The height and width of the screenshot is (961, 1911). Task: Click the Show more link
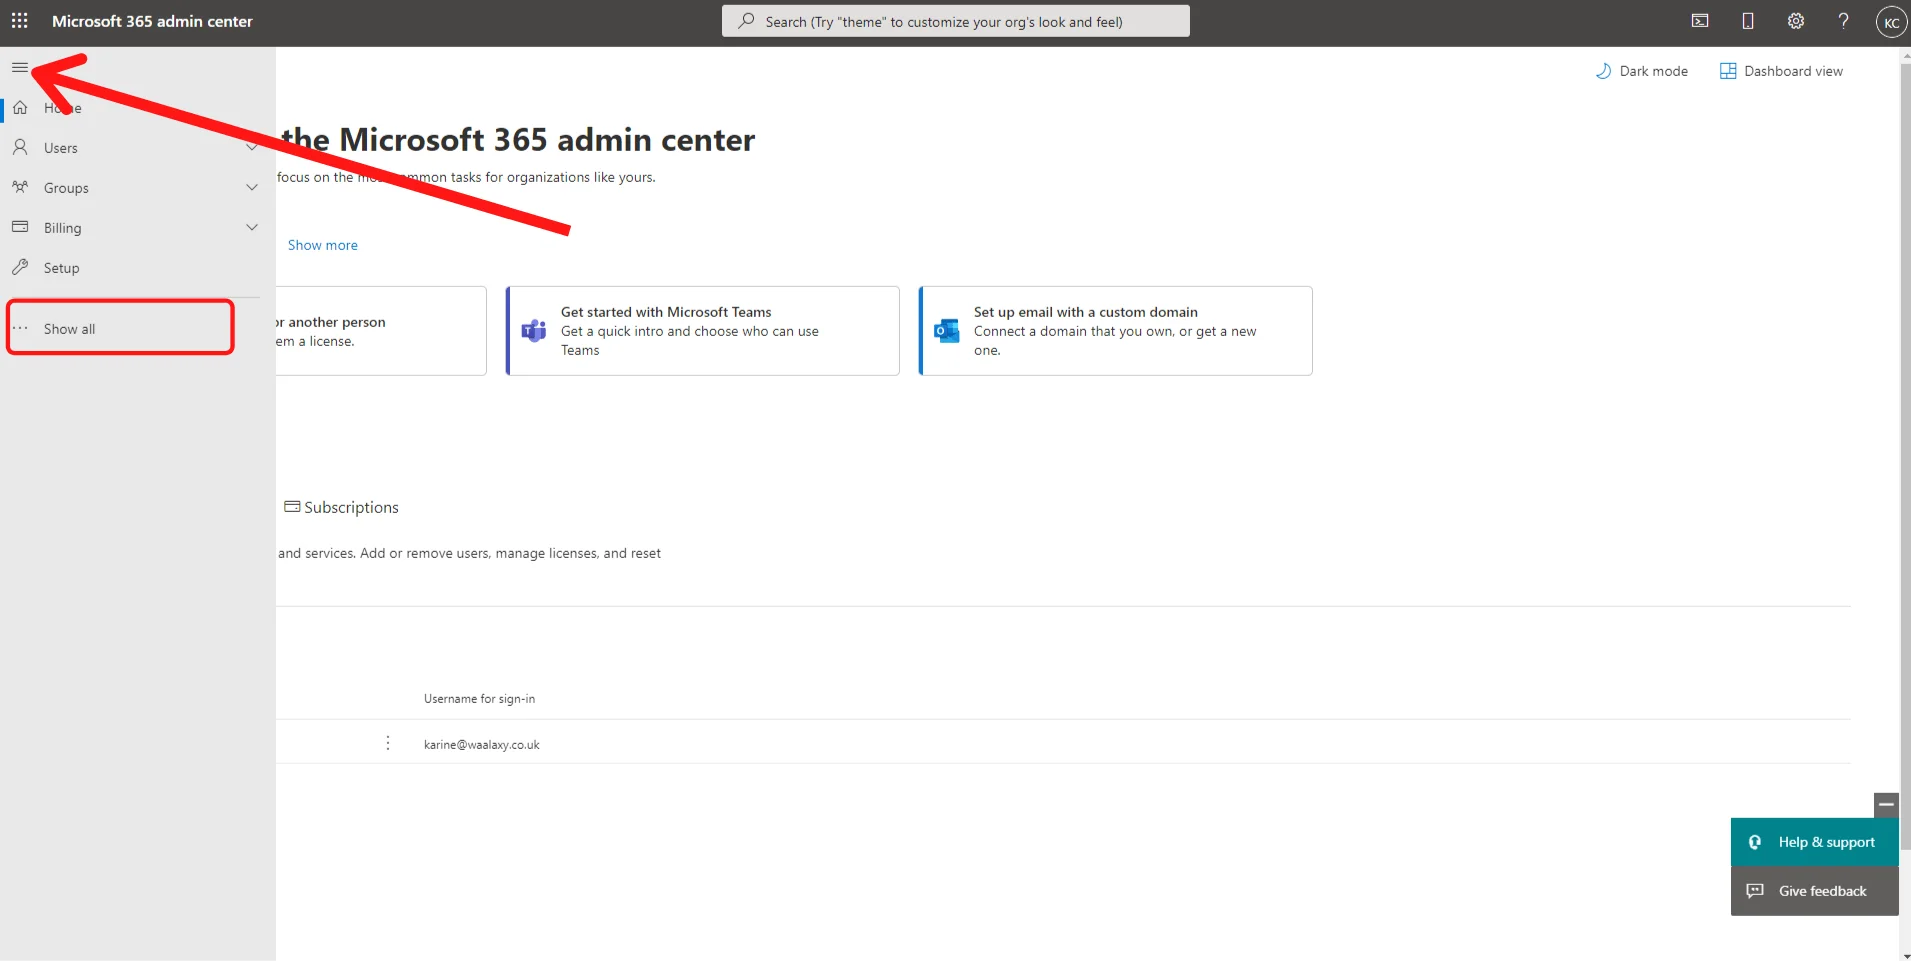point(322,245)
